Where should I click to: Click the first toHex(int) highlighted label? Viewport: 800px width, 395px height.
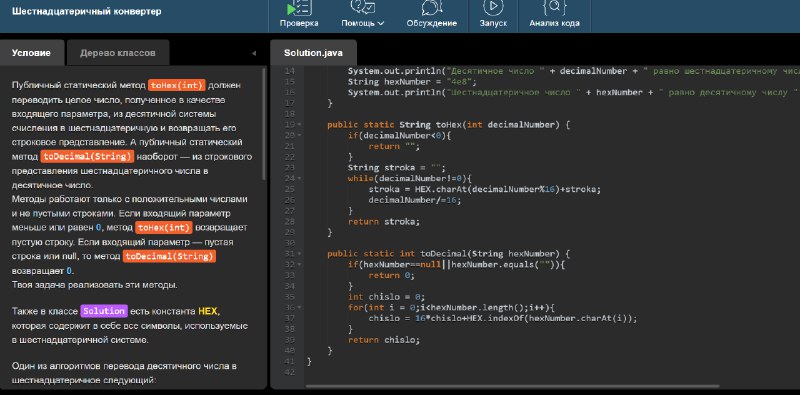click(x=177, y=85)
